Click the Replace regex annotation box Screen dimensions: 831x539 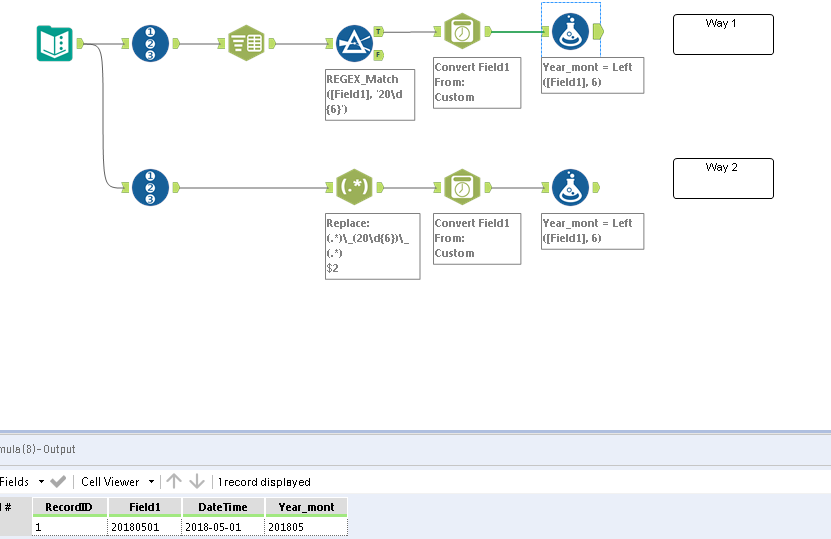[373, 246]
